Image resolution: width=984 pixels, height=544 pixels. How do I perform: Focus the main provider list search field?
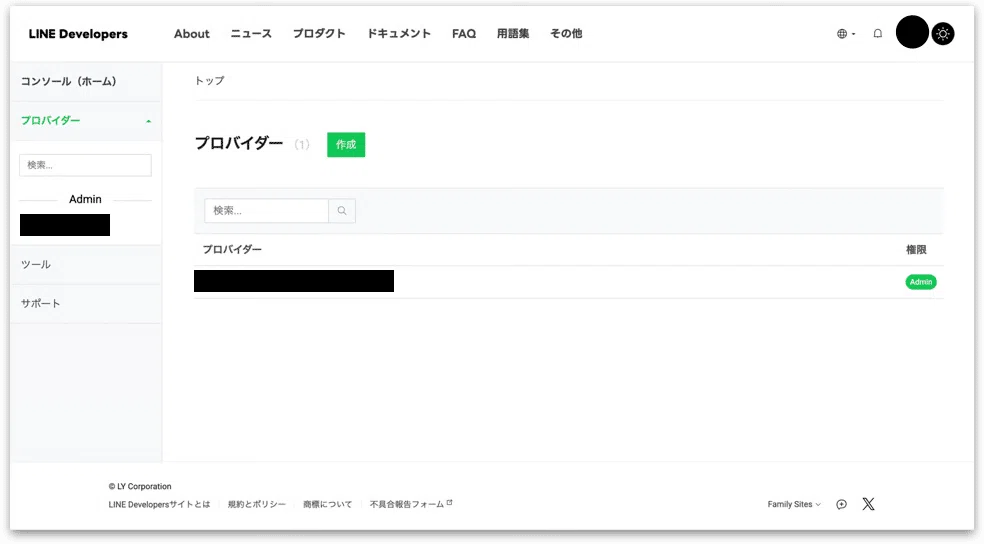pyautogui.click(x=266, y=211)
